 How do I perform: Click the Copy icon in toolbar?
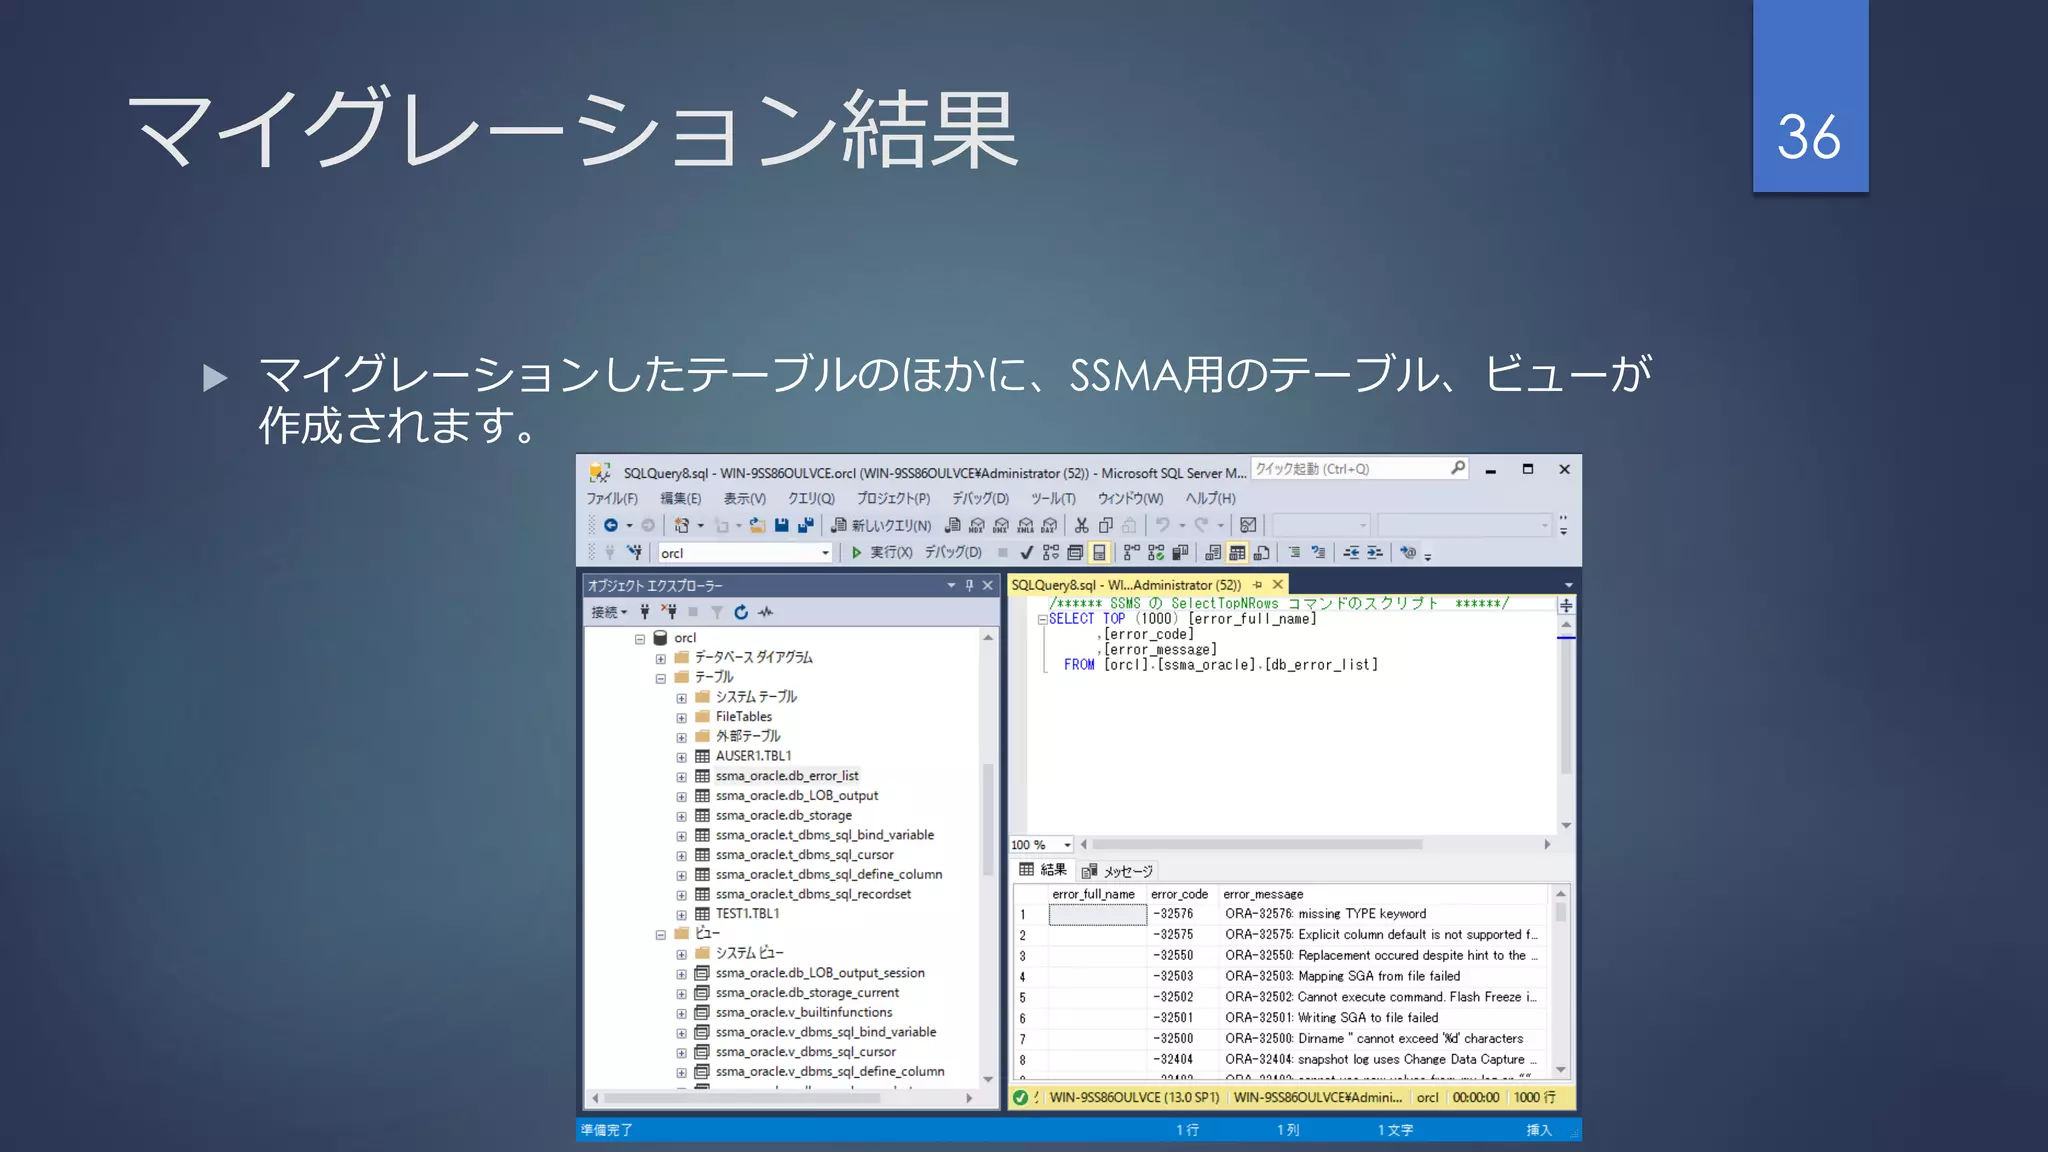(1106, 525)
